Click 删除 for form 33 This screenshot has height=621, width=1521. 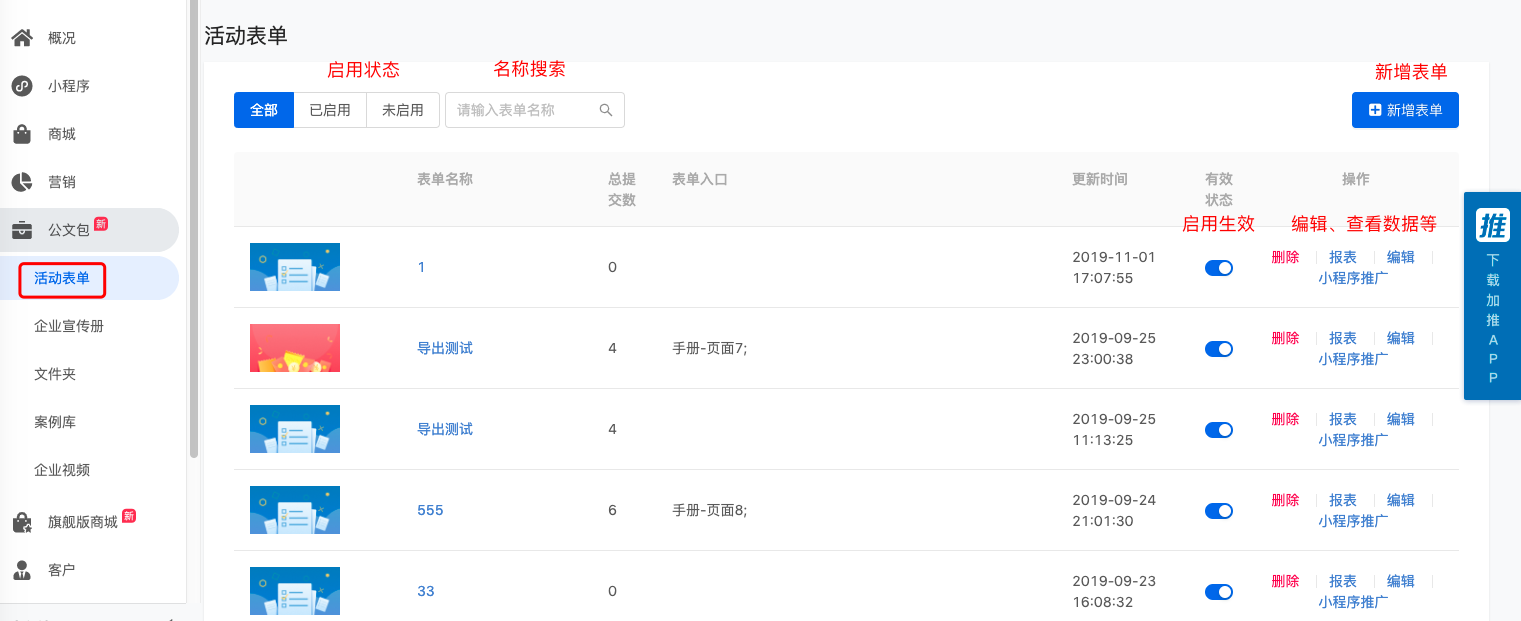tap(1285, 581)
